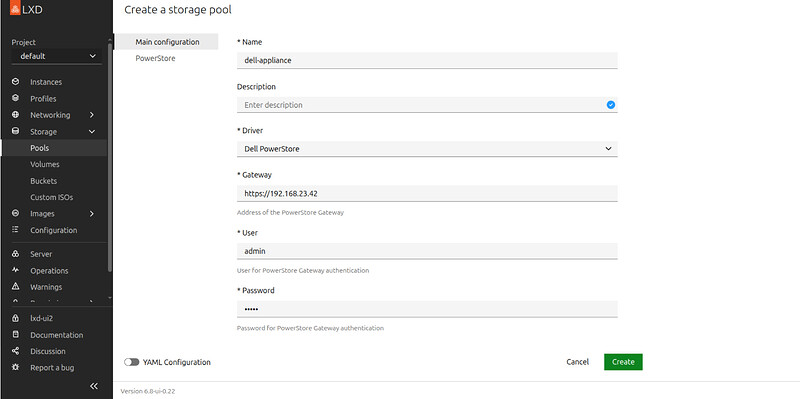This screenshot has height=399, width=800.
Task: Click the User field with admin
Action: coord(427,251)
